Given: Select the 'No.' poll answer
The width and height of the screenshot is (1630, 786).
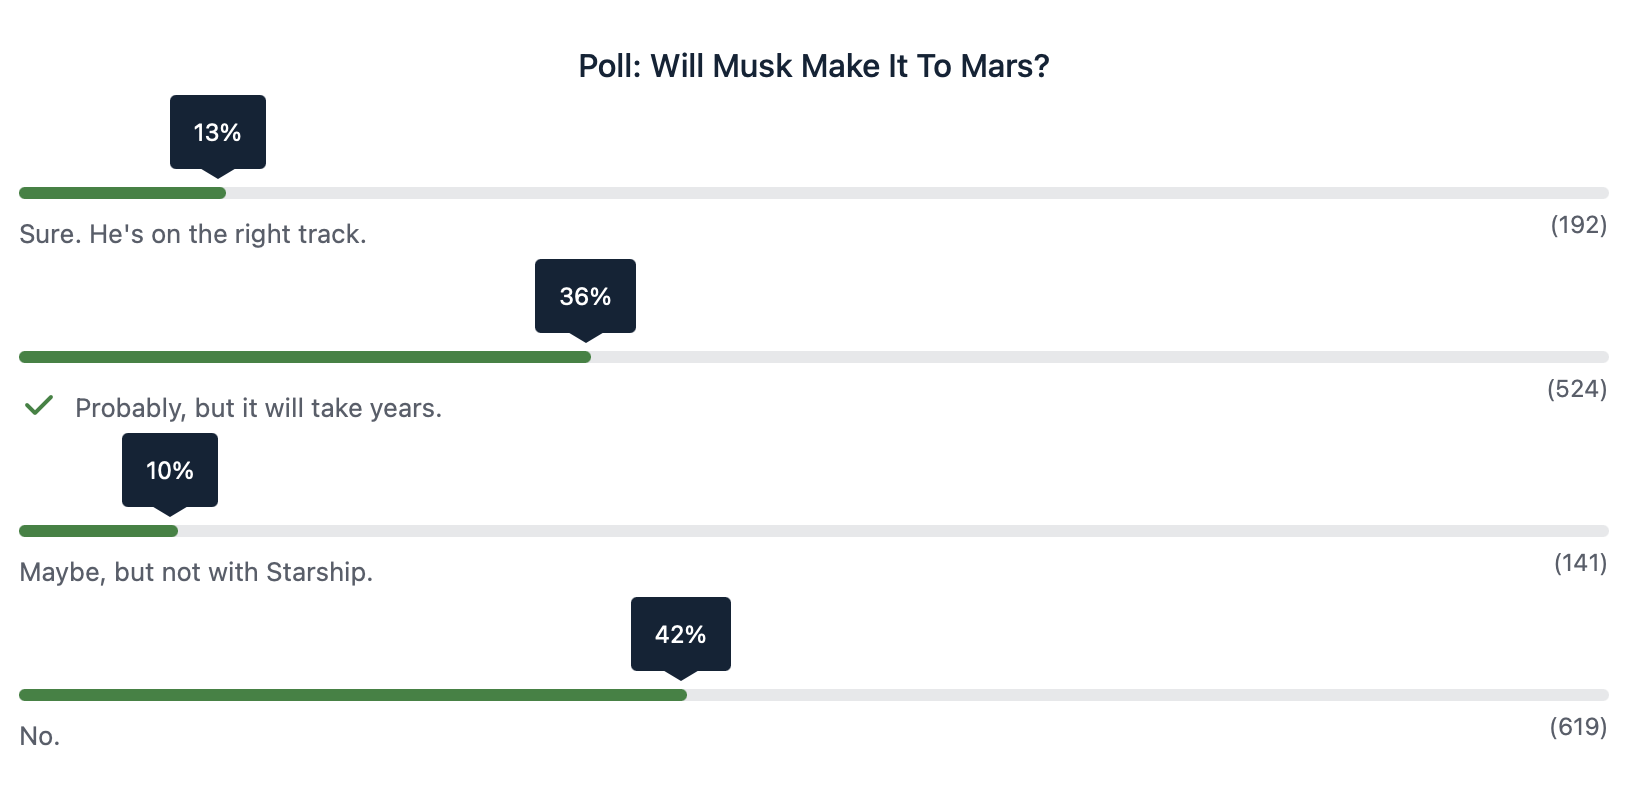Looking at the screenshot, I should (40, 736).
